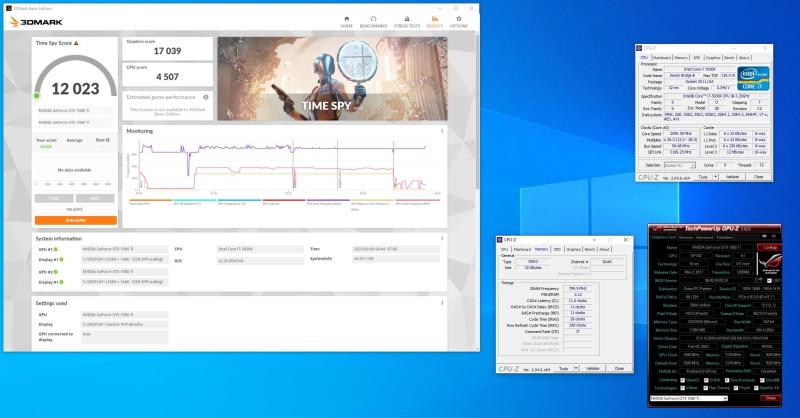
Task: Switch to the Mainboard tab in CPU-Z
Action: (660, 57)
